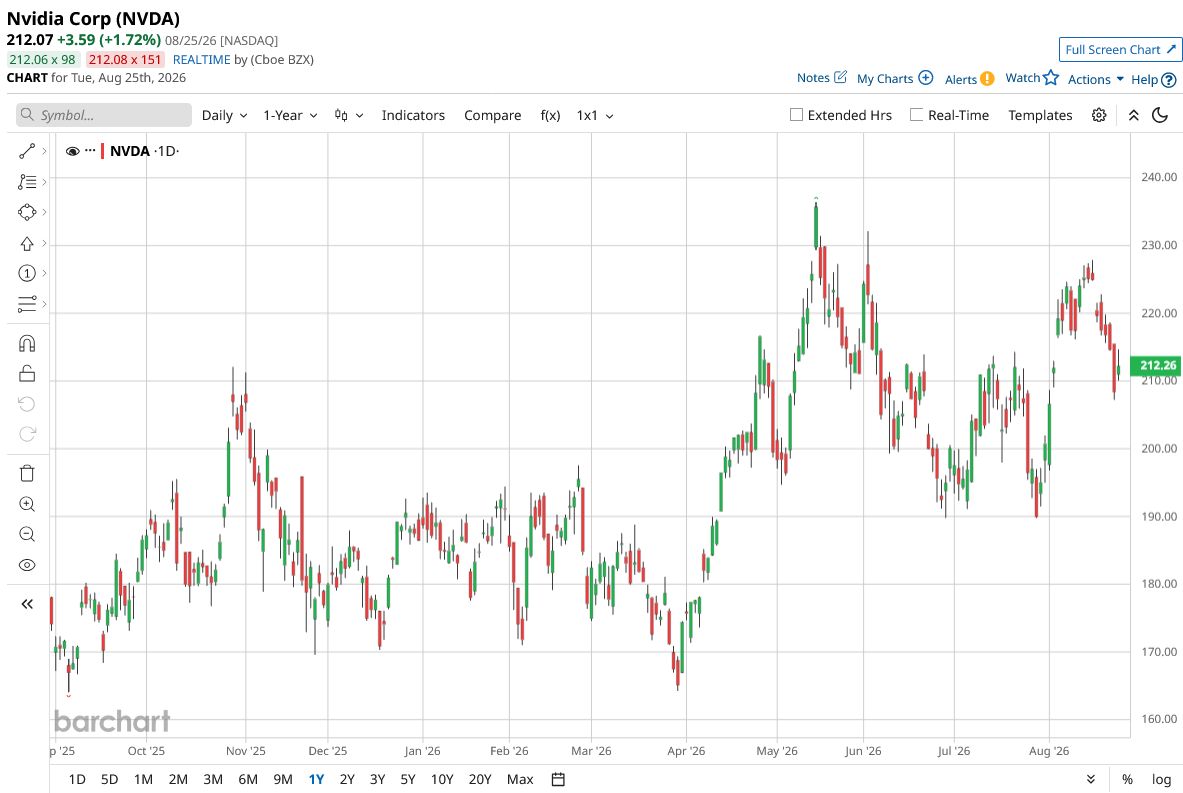Screen dimensions: 1183x793
Task: Click the Symbol search field
Action: tap(104, 115)
